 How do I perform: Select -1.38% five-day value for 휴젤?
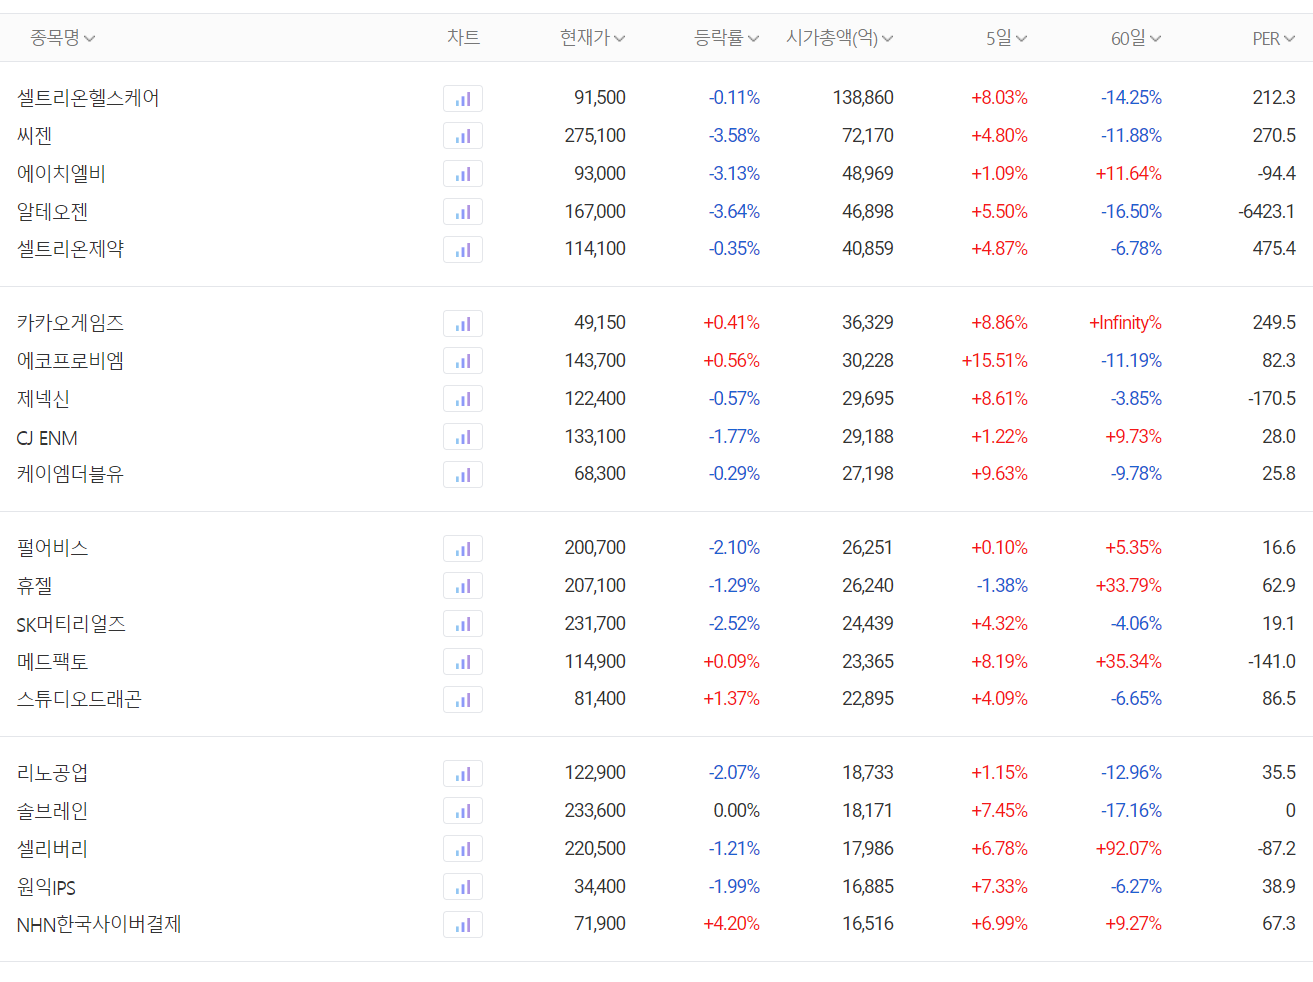tap(1002, 586)
